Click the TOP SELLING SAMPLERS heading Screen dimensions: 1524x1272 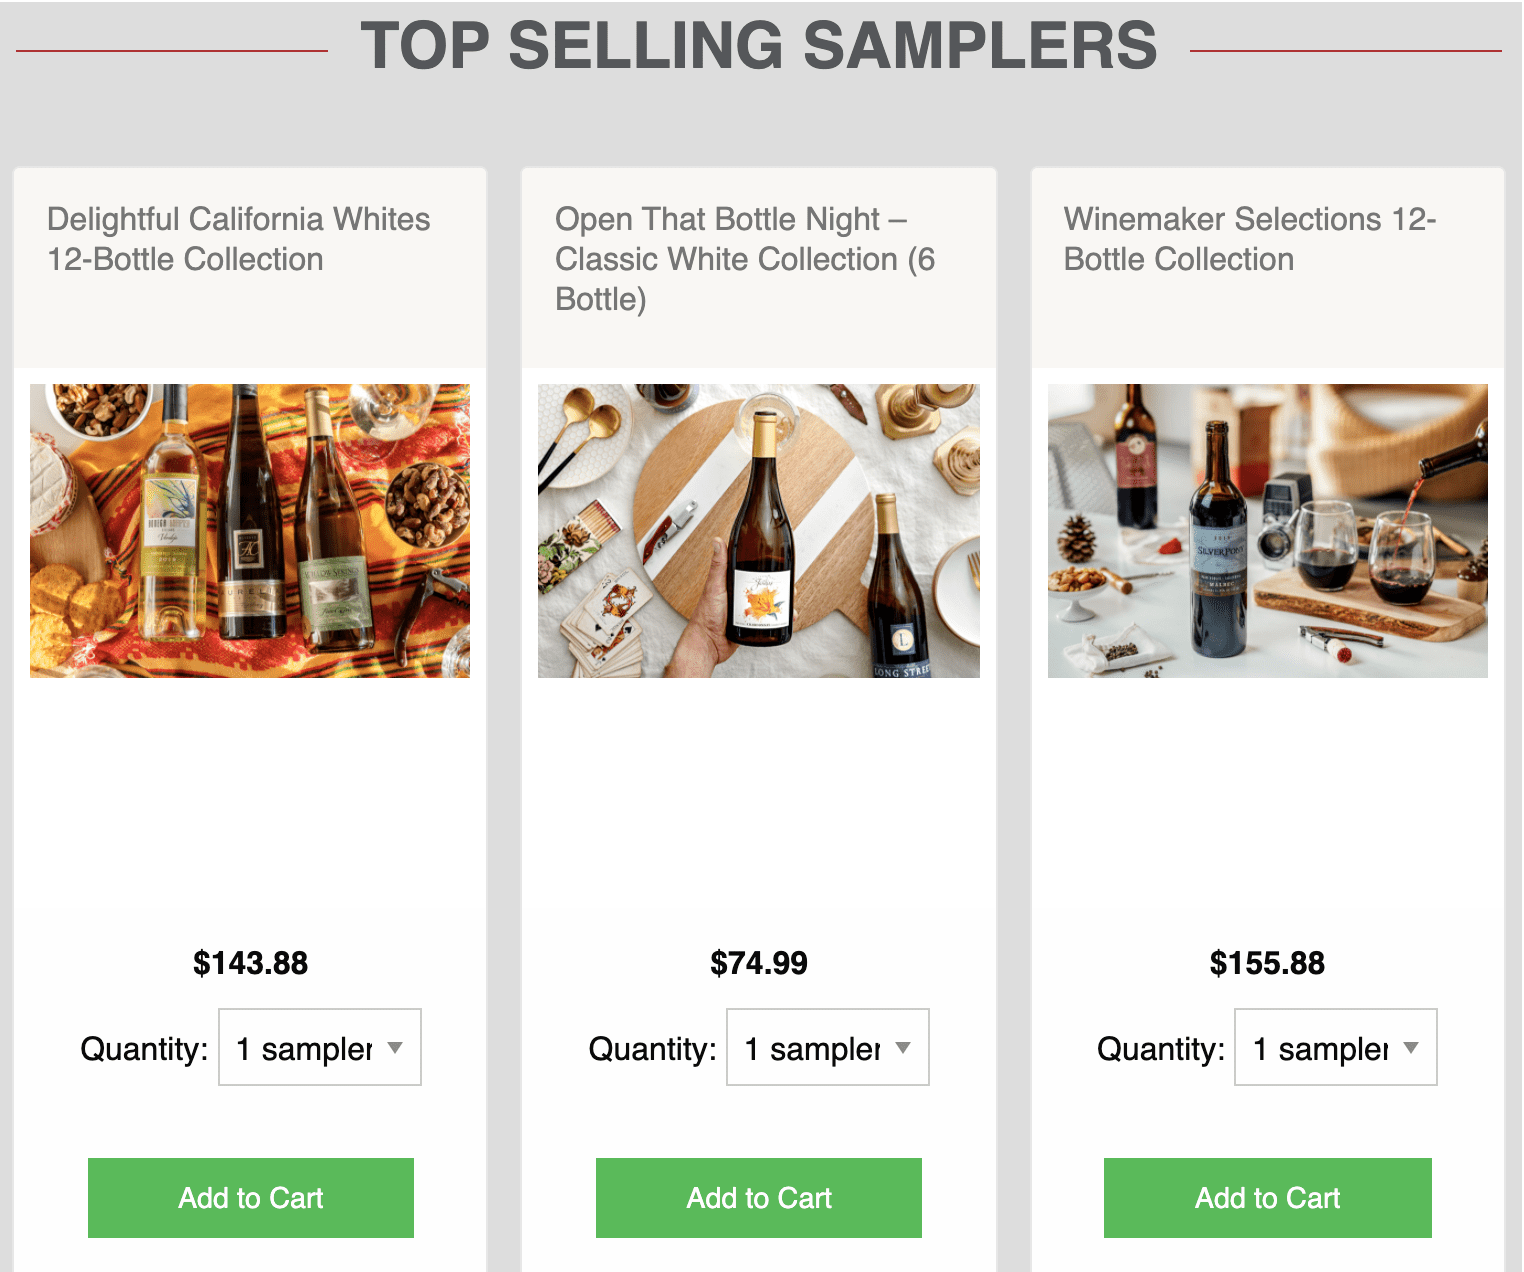(x=760, y=44)
